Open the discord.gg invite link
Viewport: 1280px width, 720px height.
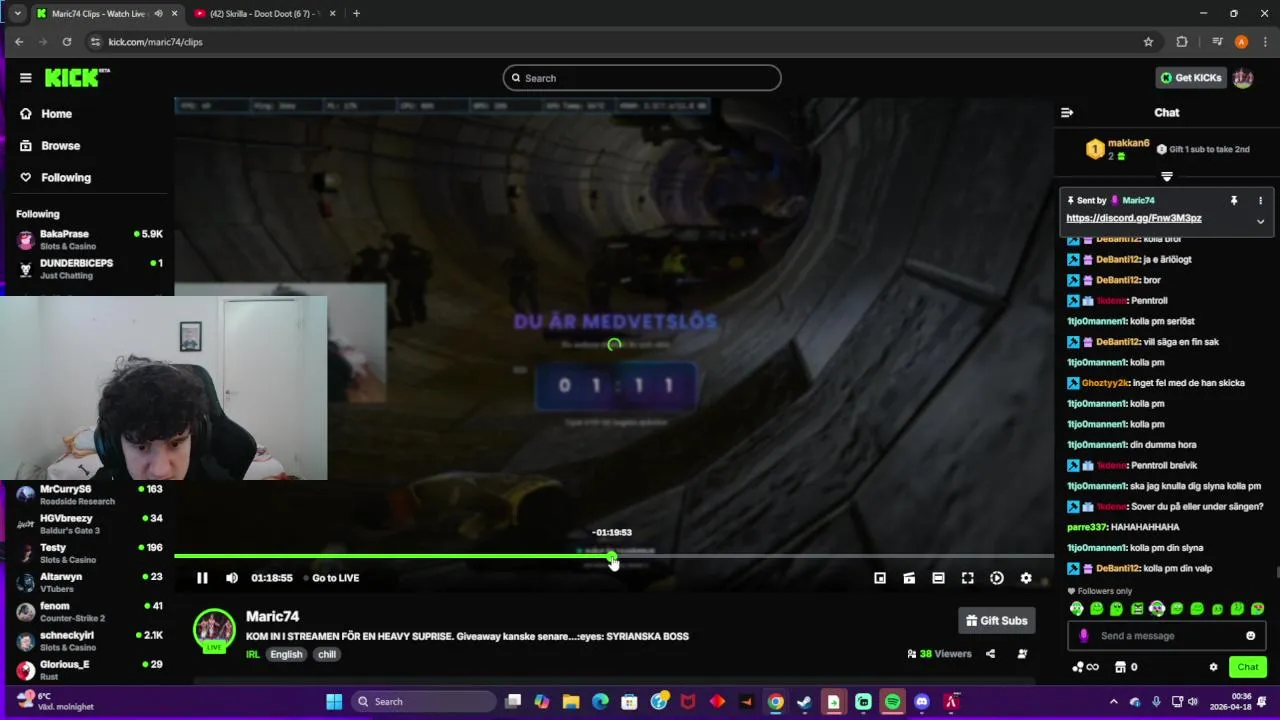1134,218
